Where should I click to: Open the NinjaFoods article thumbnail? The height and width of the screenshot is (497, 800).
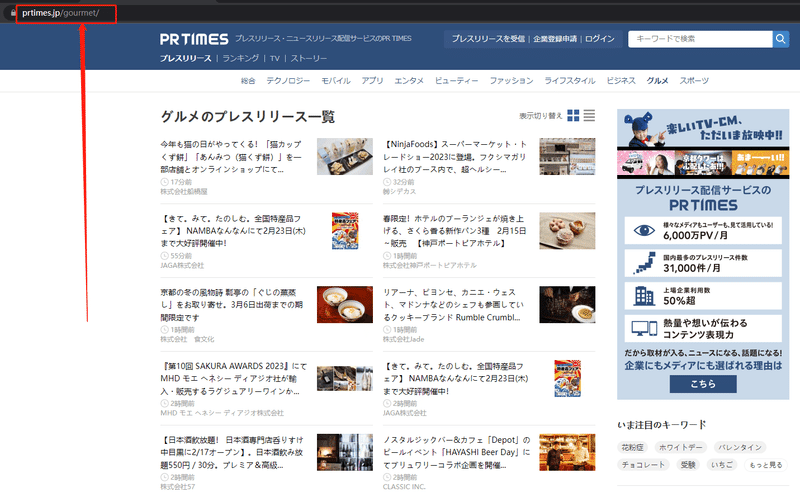pyautogui.click(x=567, y=156)
